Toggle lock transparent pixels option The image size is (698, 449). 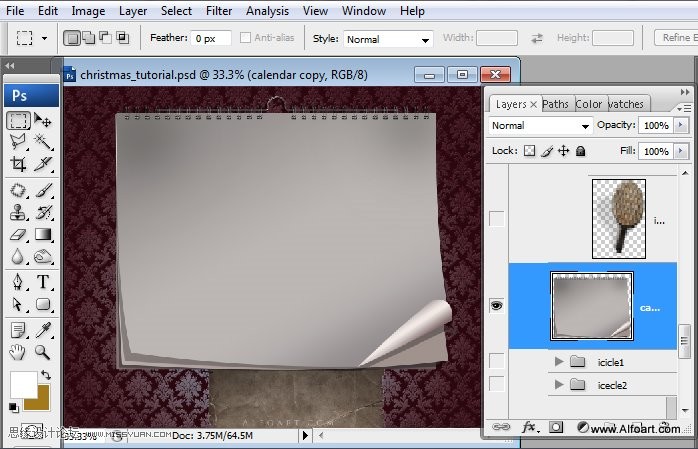pos(530,151)
